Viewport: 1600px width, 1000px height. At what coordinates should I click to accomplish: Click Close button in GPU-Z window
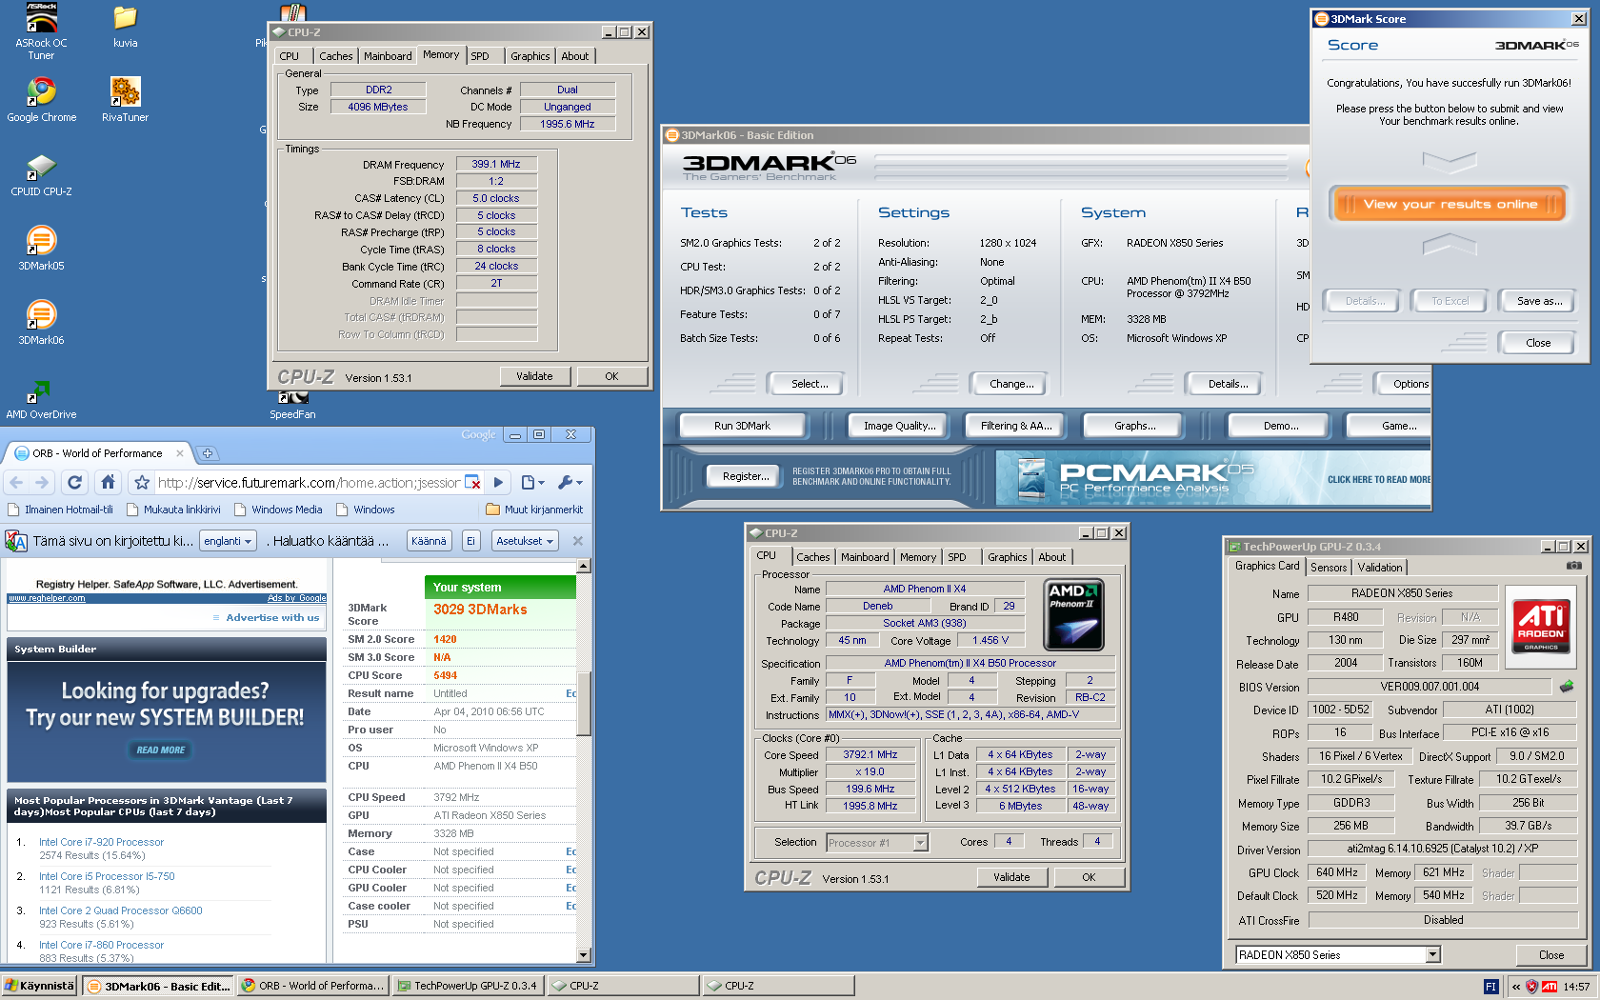tap(1551, 955)
